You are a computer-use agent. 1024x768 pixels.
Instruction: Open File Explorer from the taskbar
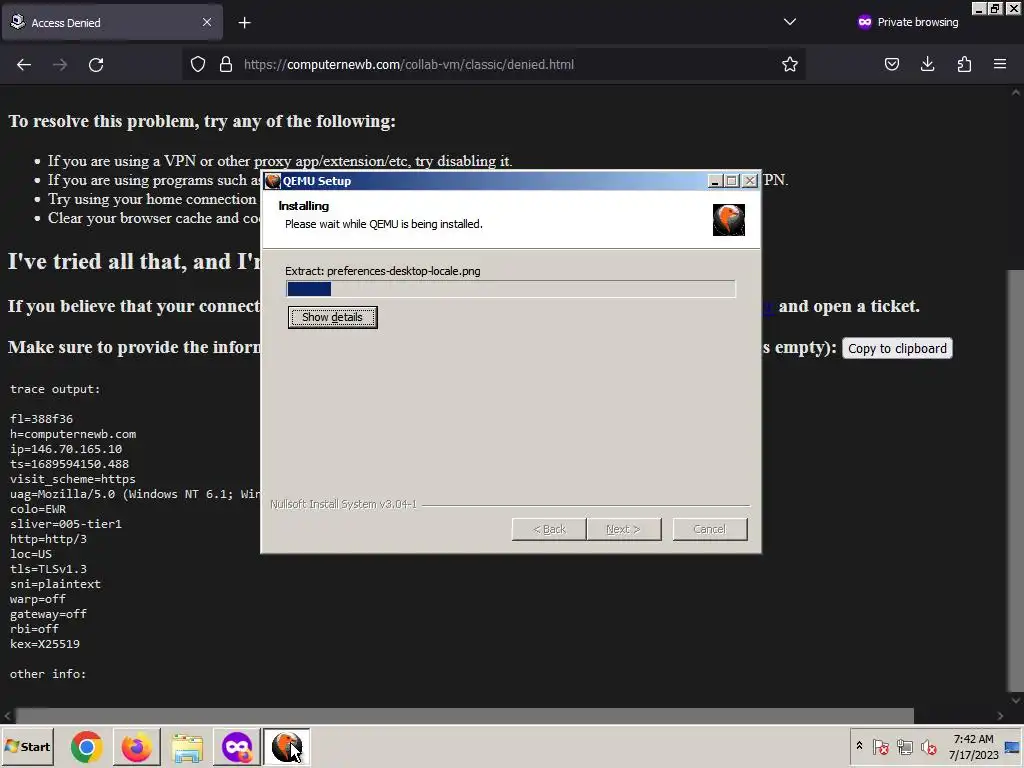pyautogui.click(x=187, y=747)
